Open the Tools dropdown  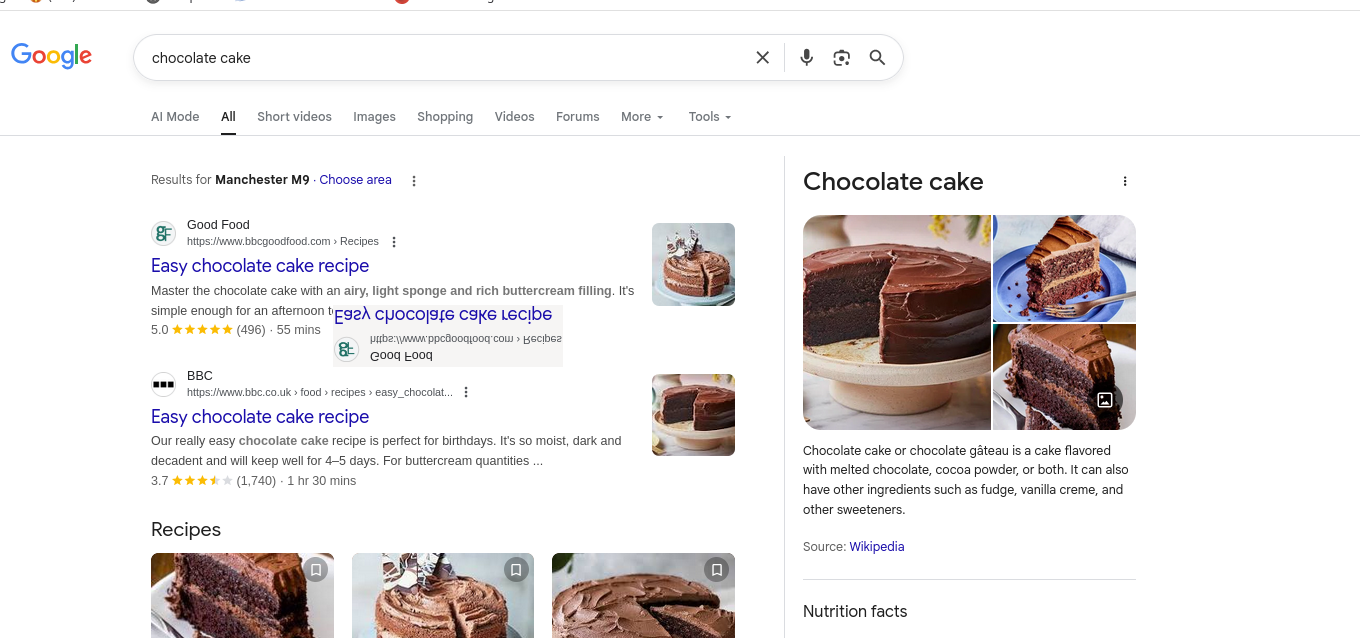tap(710, 117)
